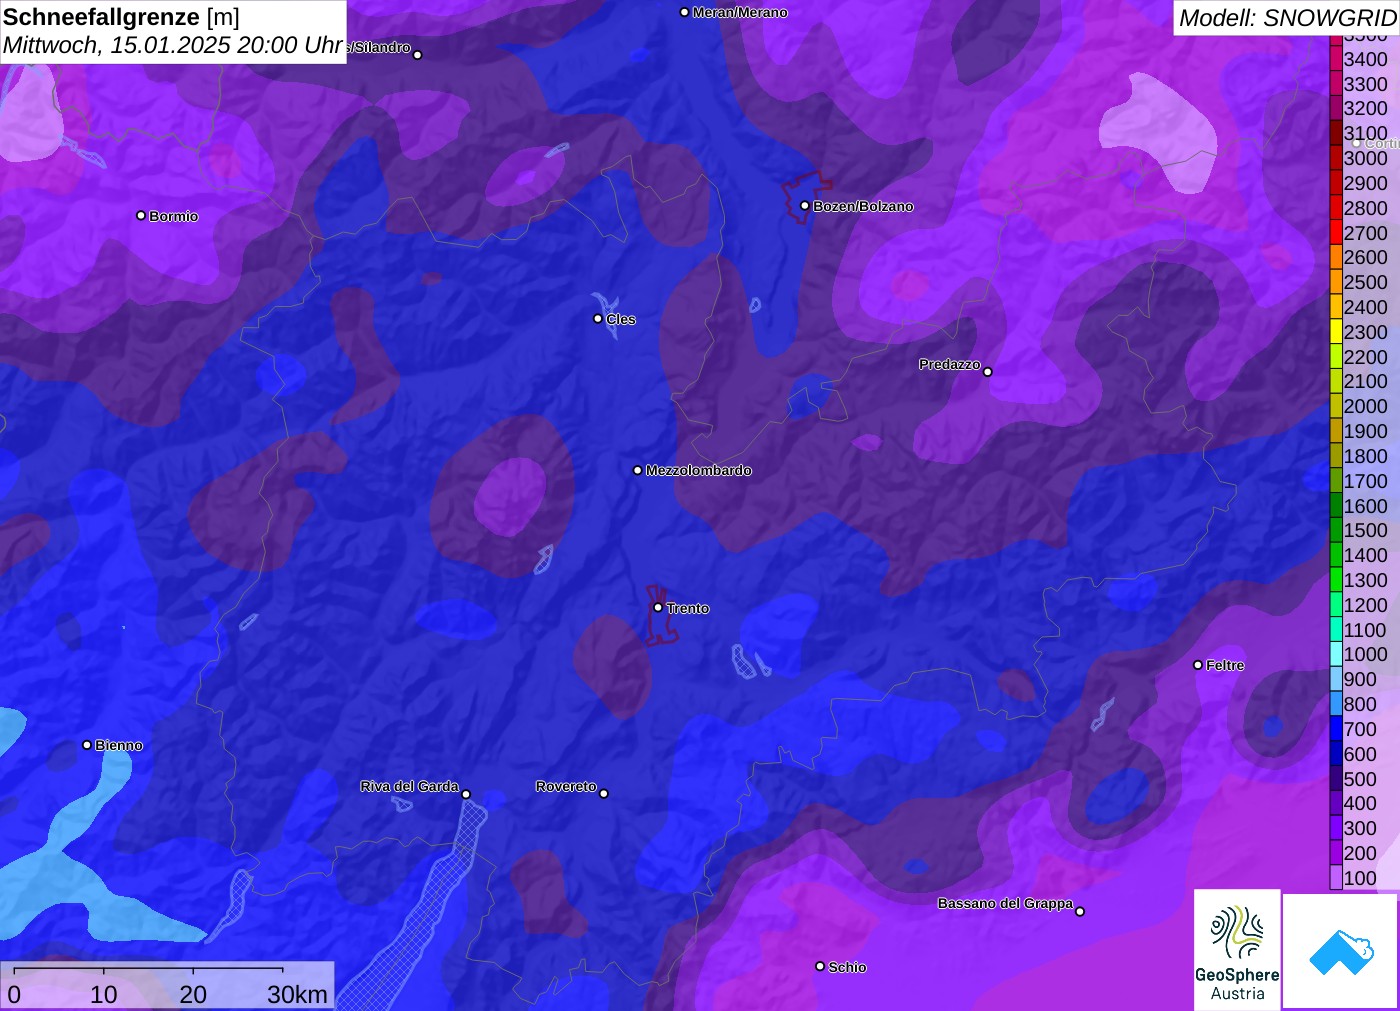
Task: Select the Mezzolombardo map label
Action: pos(698,470)
